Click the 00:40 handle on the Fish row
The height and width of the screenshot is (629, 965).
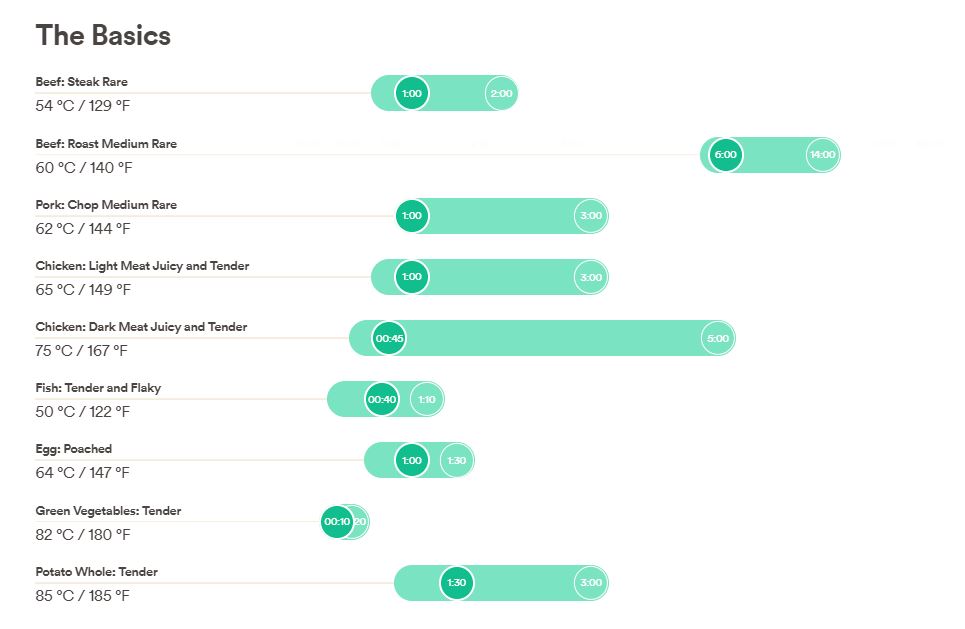(x=382, y=400)
